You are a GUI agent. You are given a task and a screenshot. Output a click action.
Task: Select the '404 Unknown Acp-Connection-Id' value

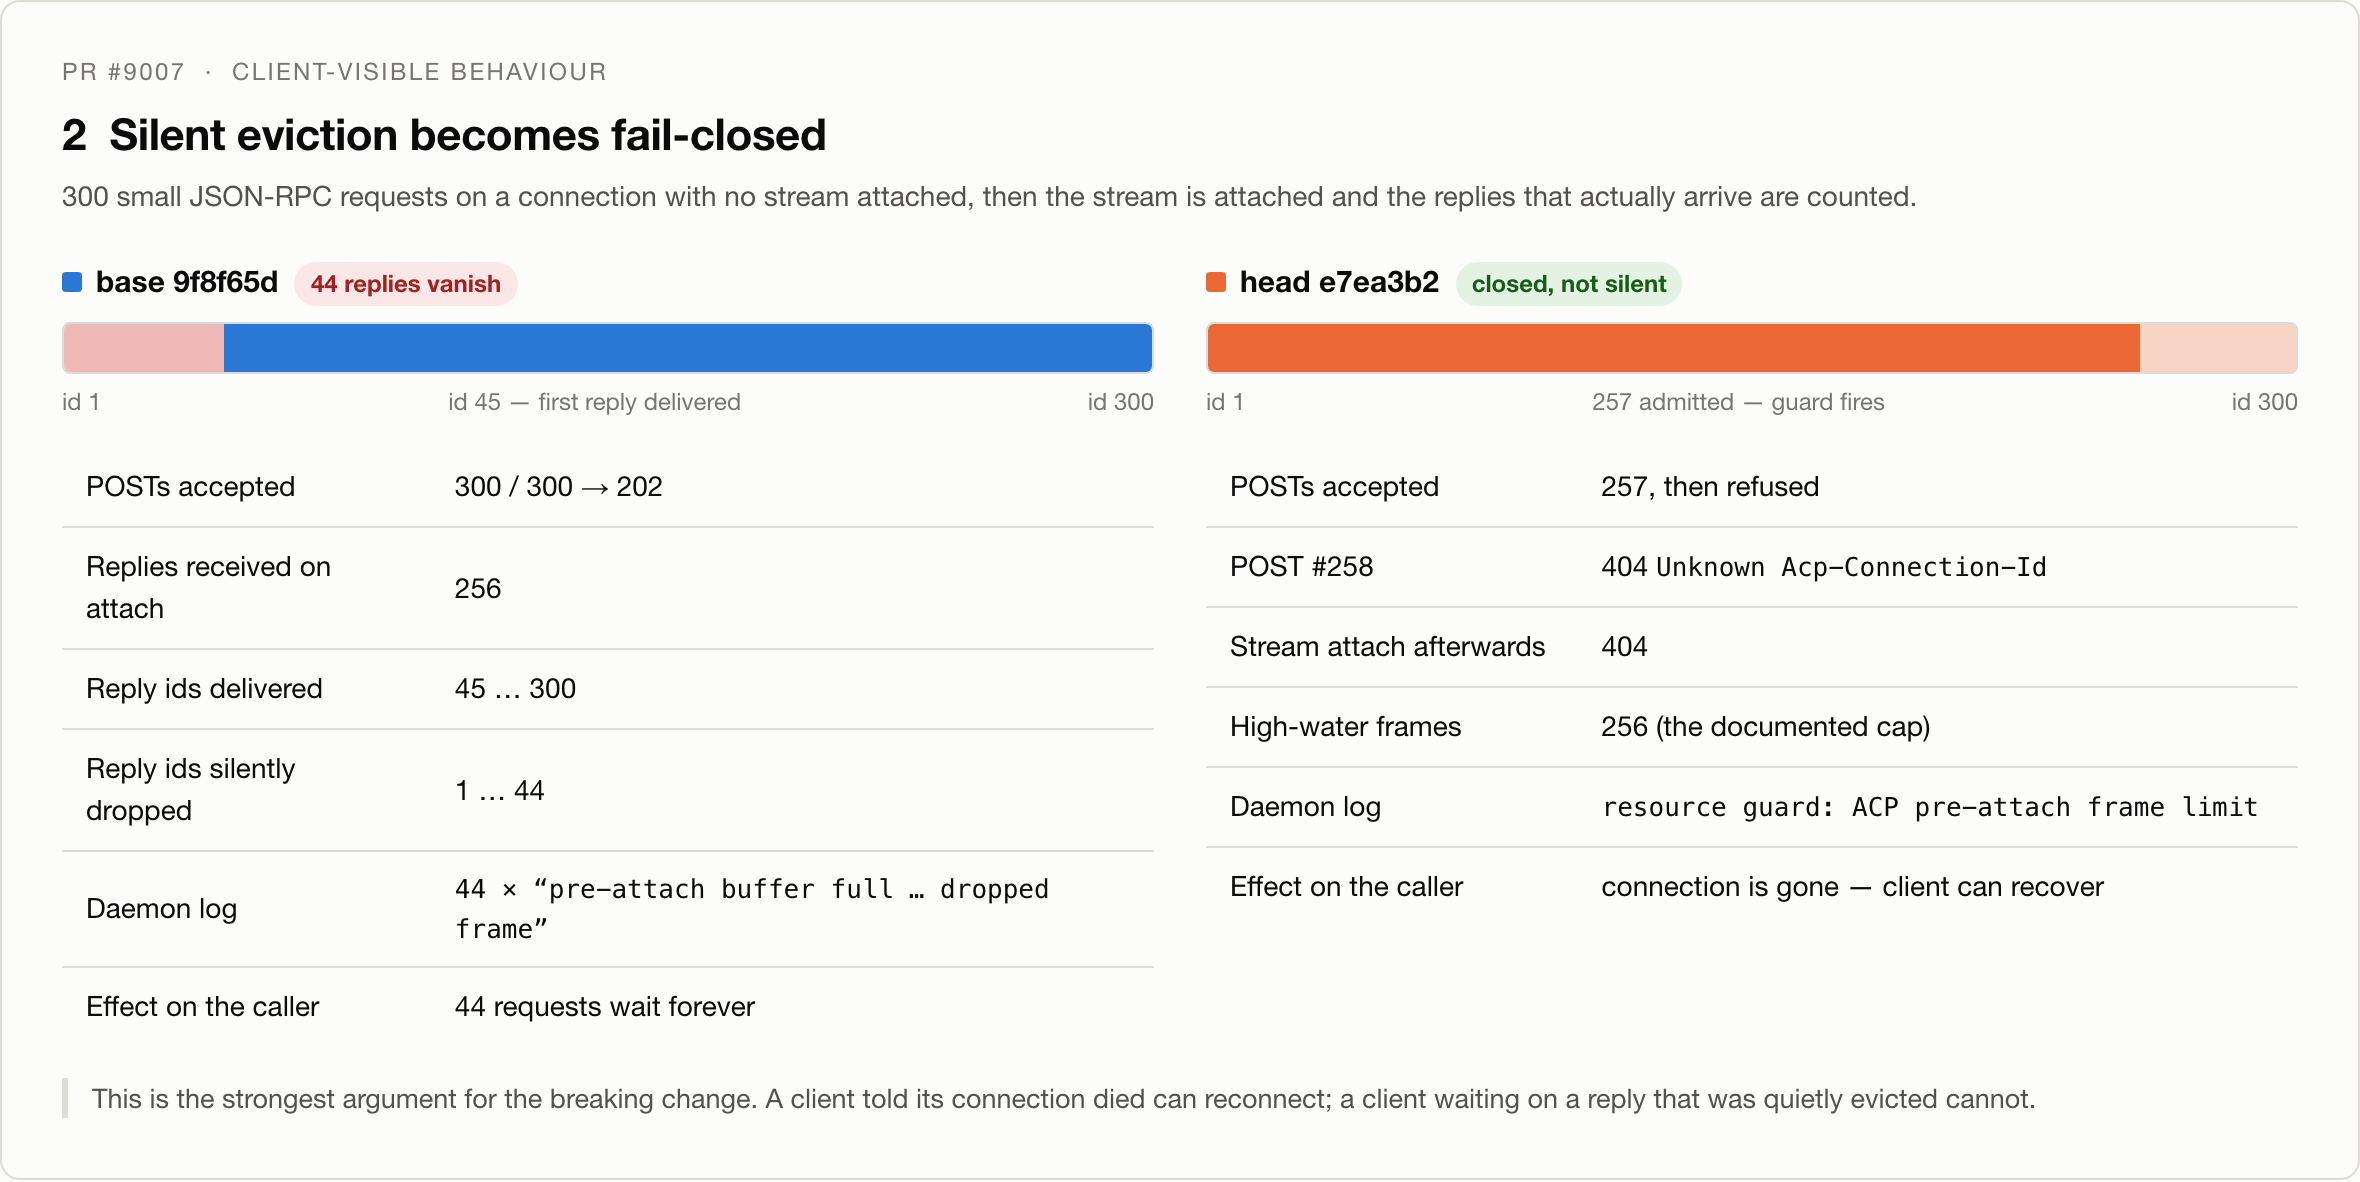[1823, 567]
